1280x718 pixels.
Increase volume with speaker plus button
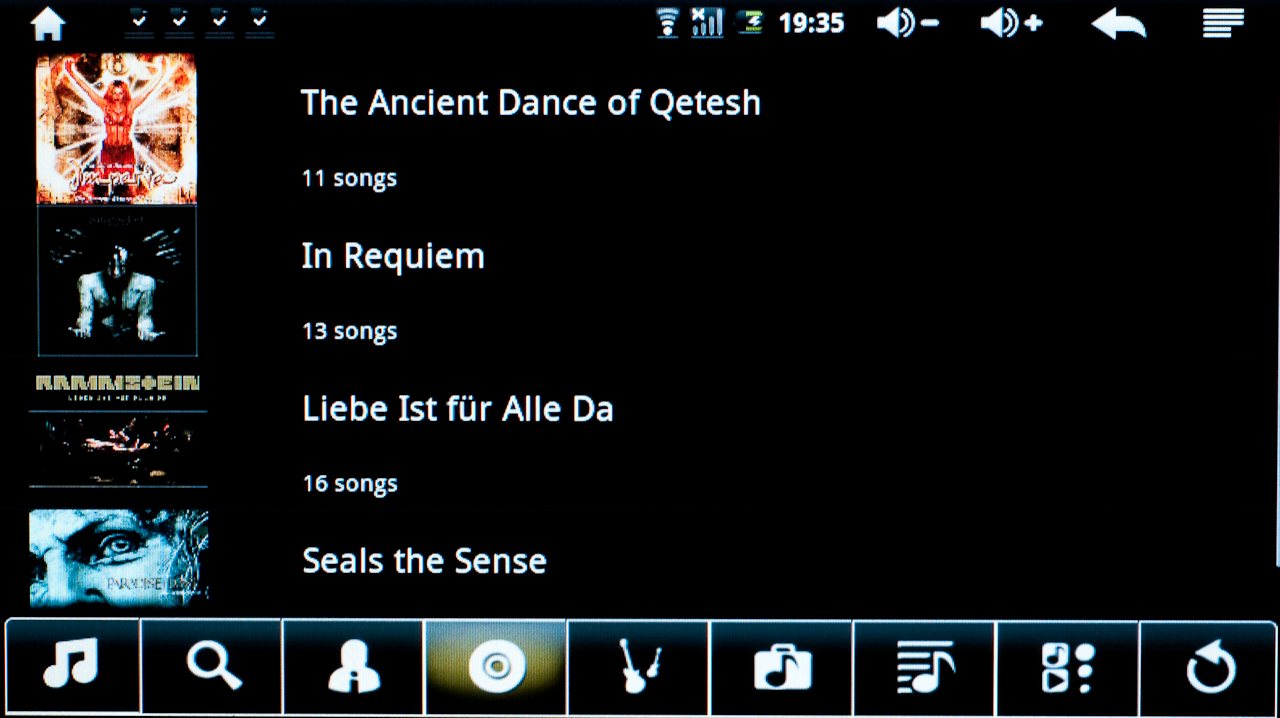point(1011,23)
